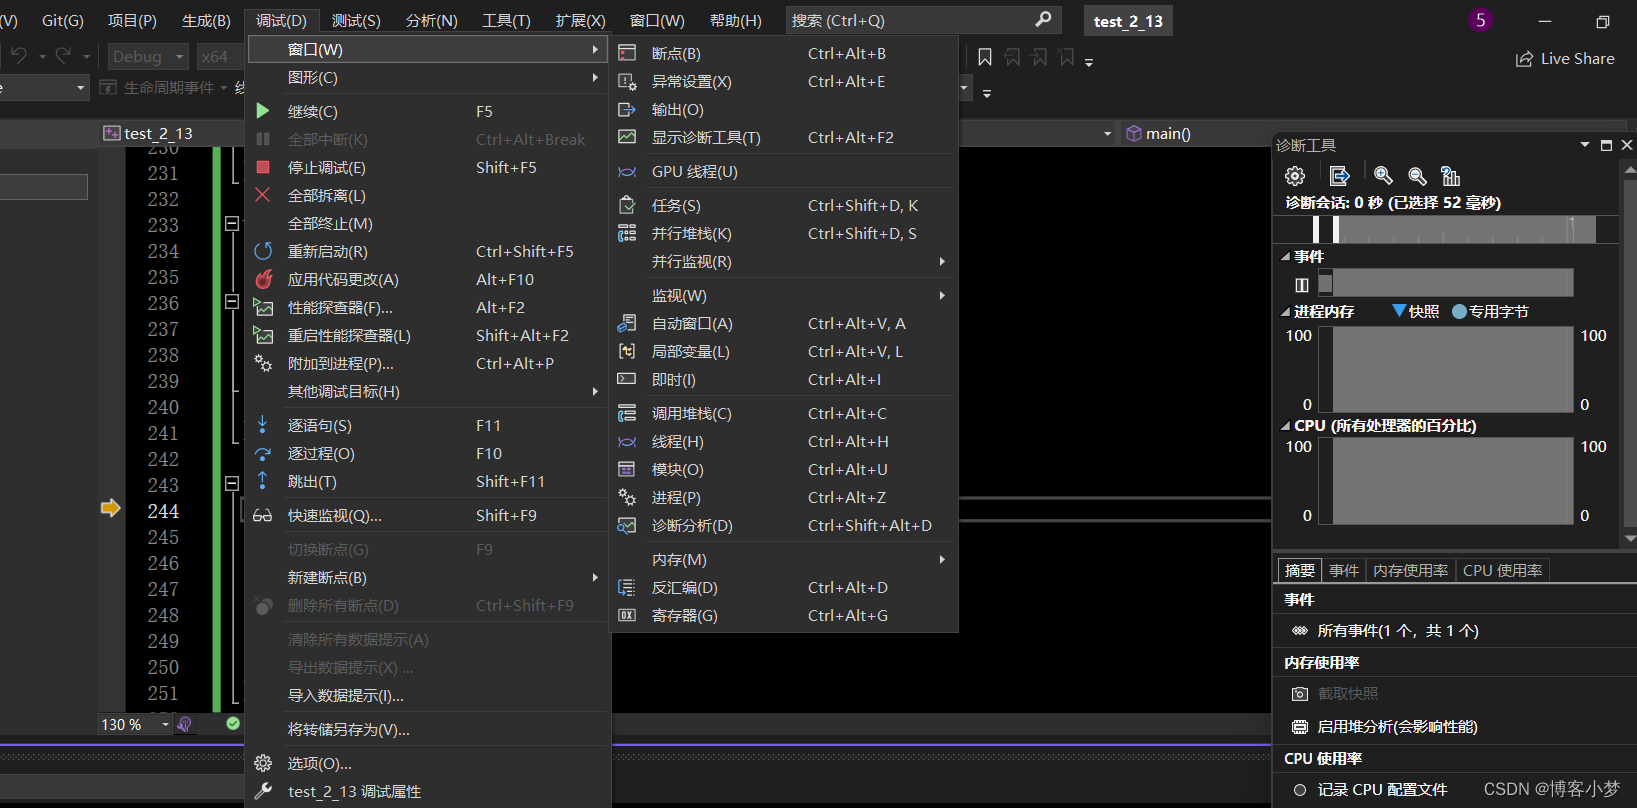Collapse the code fold box at line 233
The image size is (1637, 808).
232,224
